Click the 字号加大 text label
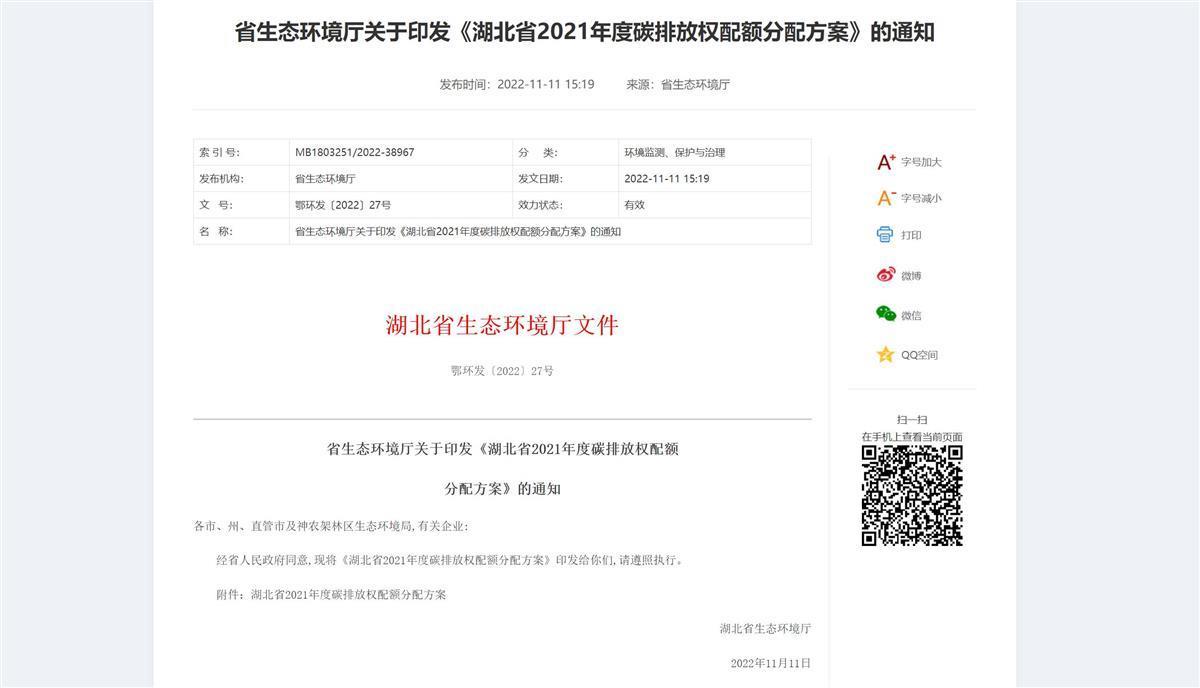This screenshot has width=1200, height=688. (921, 162)
